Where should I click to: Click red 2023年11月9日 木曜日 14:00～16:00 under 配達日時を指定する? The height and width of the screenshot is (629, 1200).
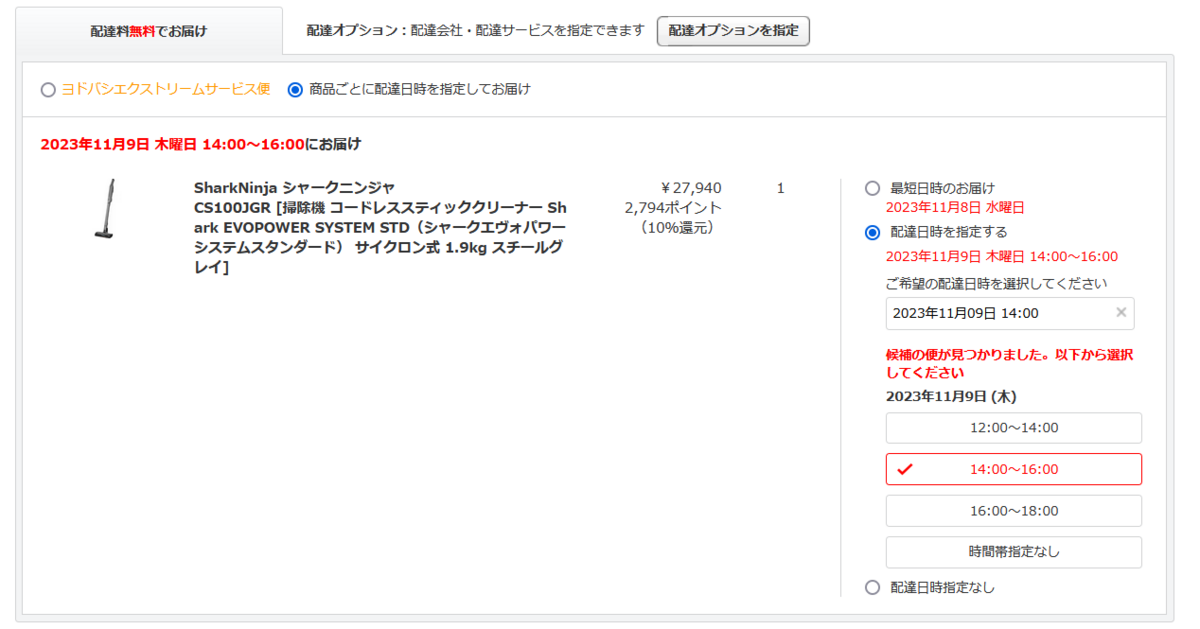click(1002, 257)
